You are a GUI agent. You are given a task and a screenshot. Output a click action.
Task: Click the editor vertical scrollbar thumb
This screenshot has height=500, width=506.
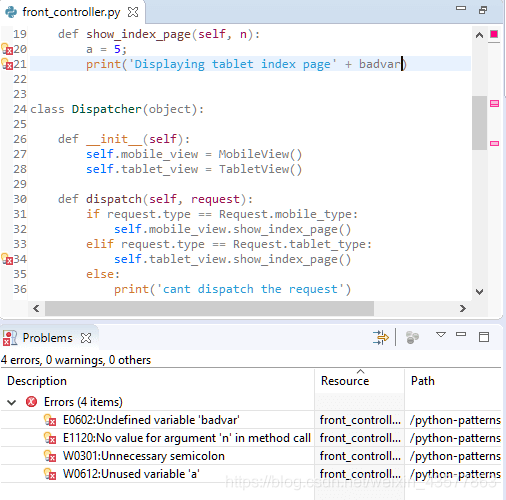click(479, 123)
